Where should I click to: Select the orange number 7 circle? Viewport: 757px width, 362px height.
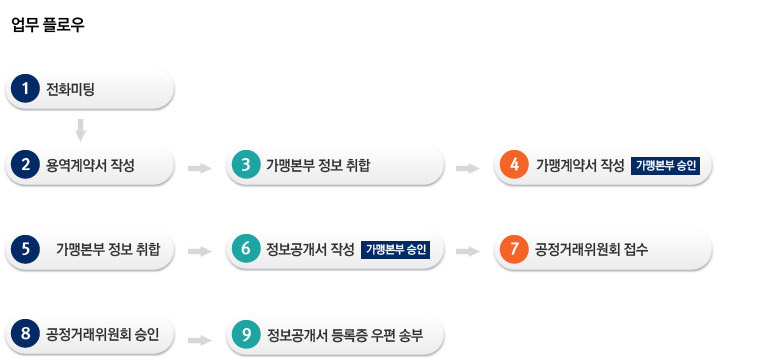point(514,250)
